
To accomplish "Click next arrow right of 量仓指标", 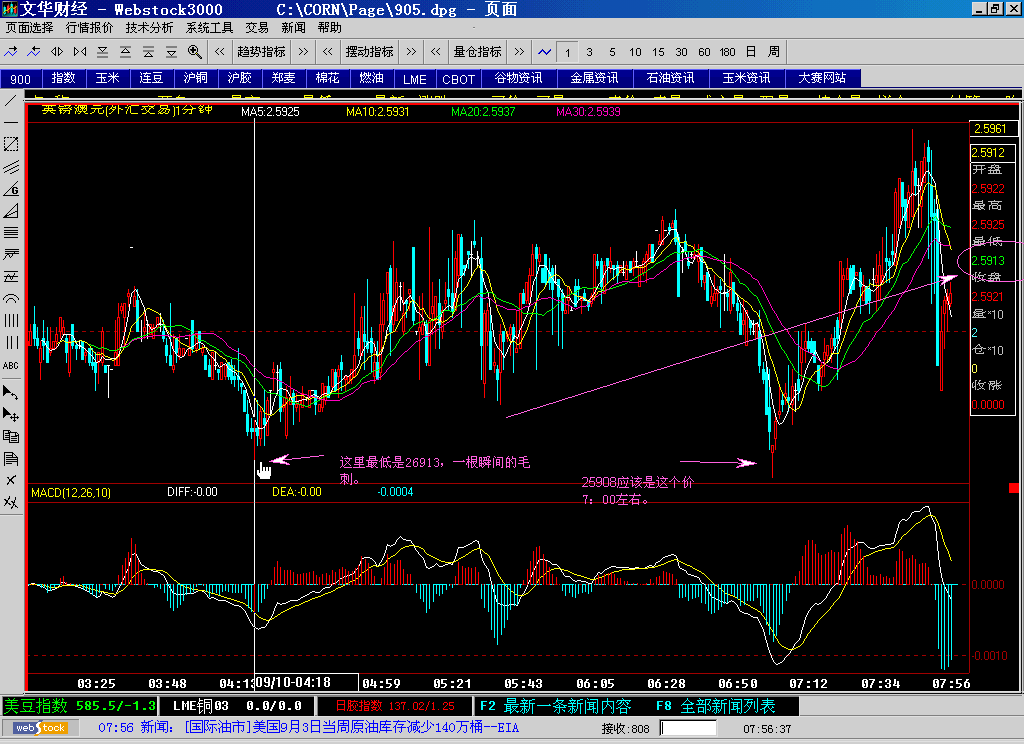I will click(519, 52).
